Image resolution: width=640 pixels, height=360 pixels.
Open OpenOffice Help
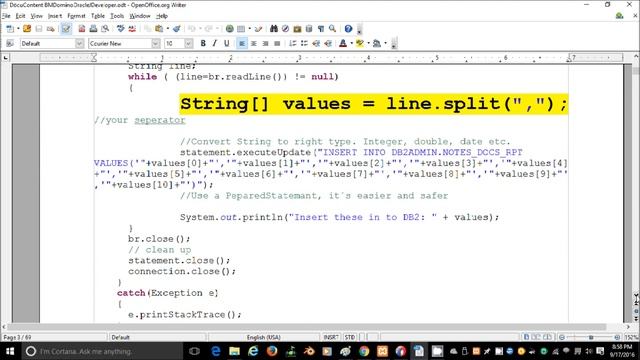(348, 29)
